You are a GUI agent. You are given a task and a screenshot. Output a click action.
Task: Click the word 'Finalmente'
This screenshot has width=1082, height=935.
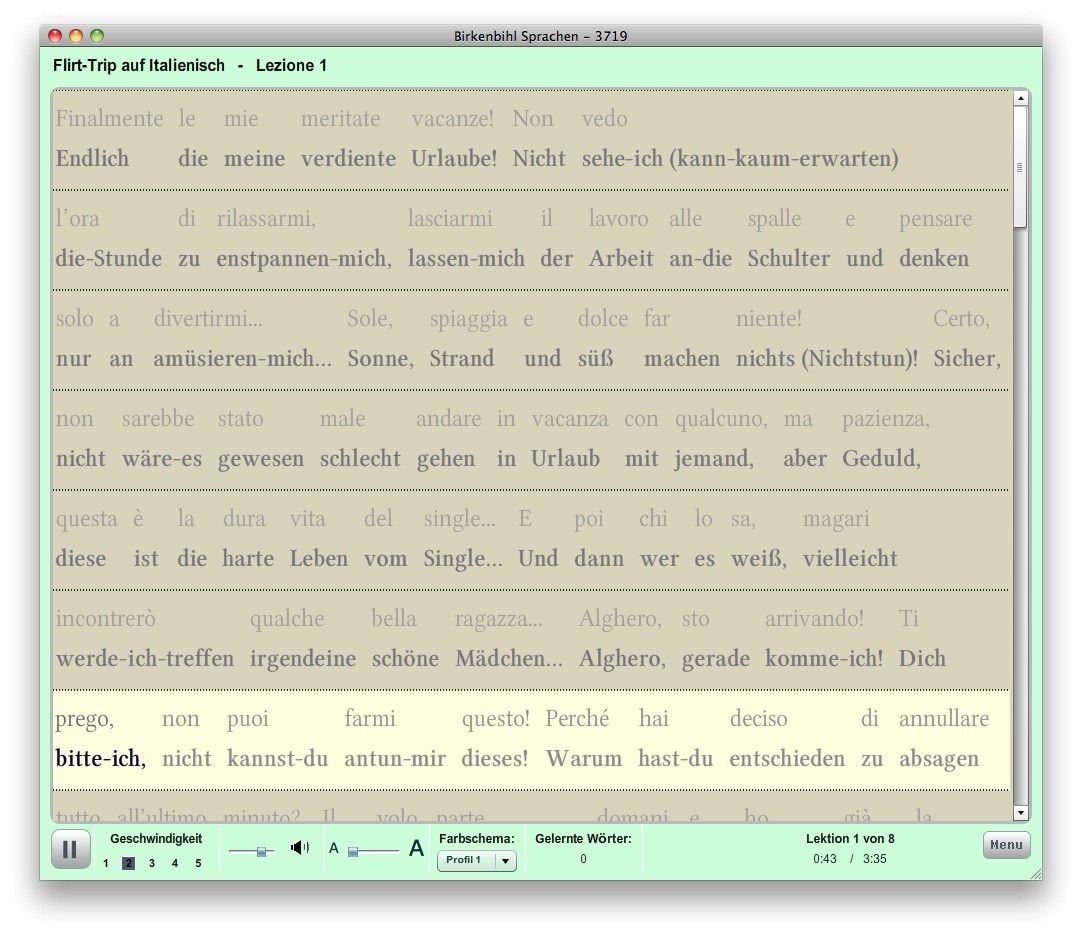109,119
